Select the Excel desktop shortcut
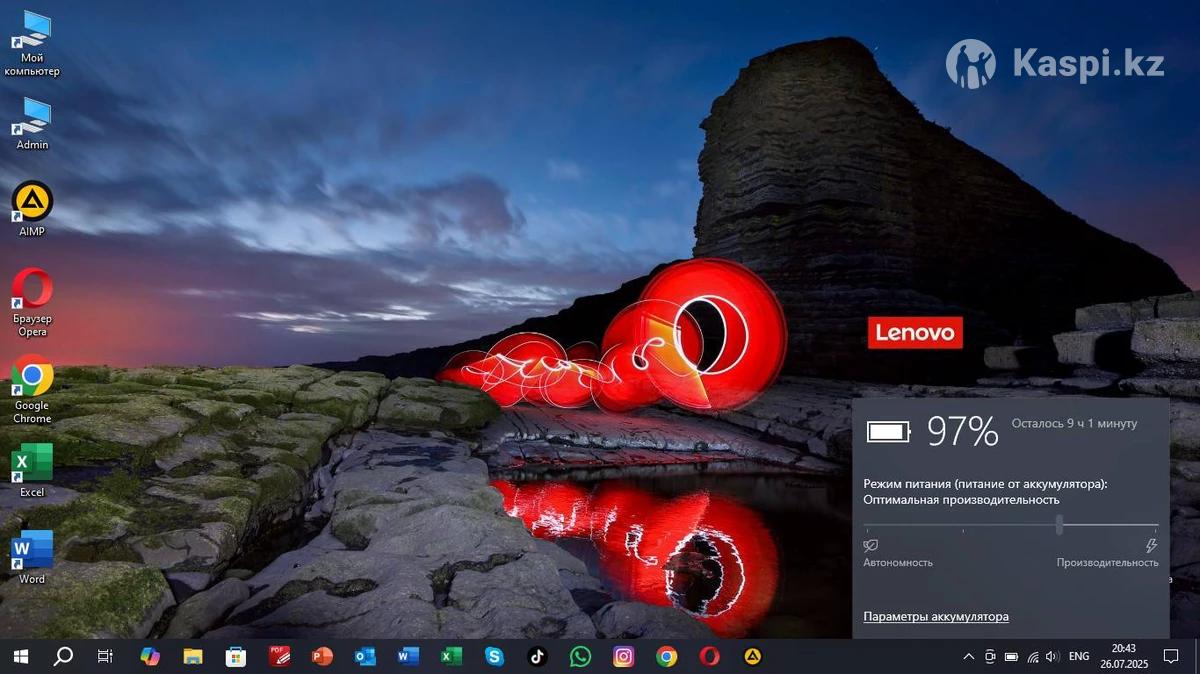Viewport: 1200px width, 674px height. pos(32,470)
